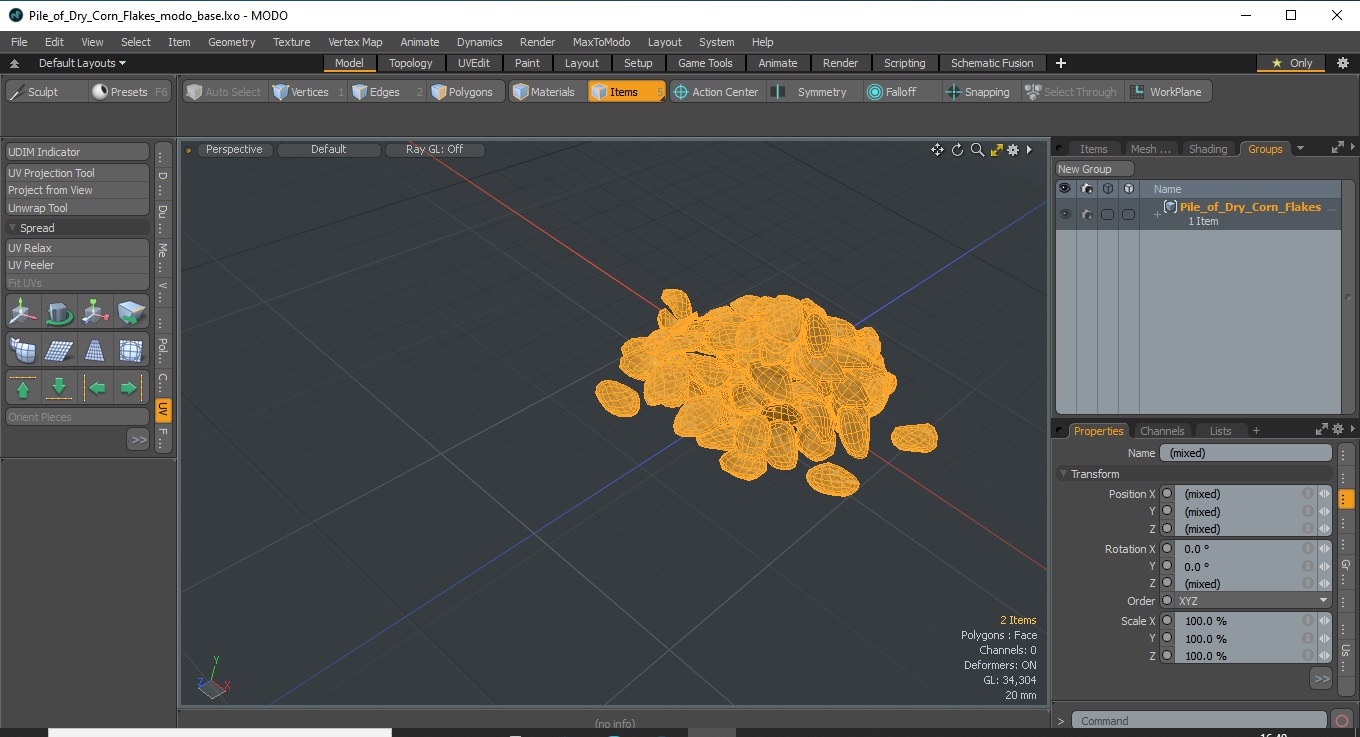1360x737 pixels.
Task: Toggle Vertices selection mode
Action: 309,92
